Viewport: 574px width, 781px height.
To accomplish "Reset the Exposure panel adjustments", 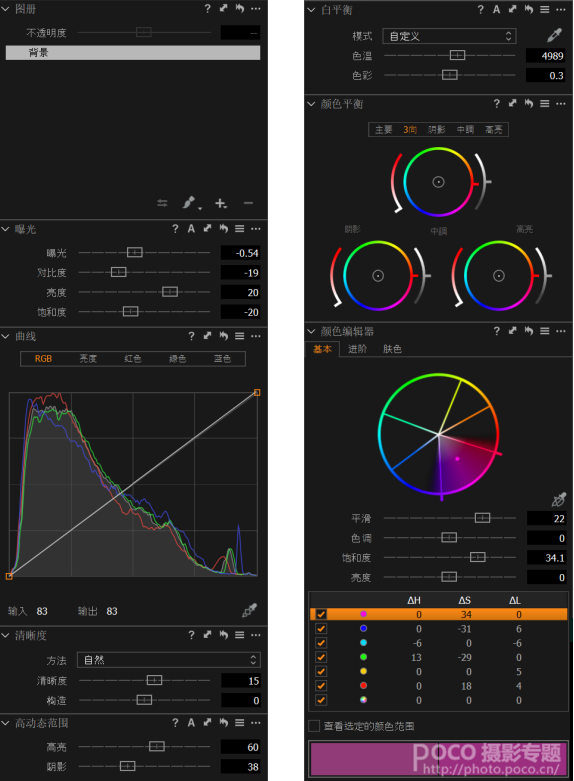I will [224, 229].
